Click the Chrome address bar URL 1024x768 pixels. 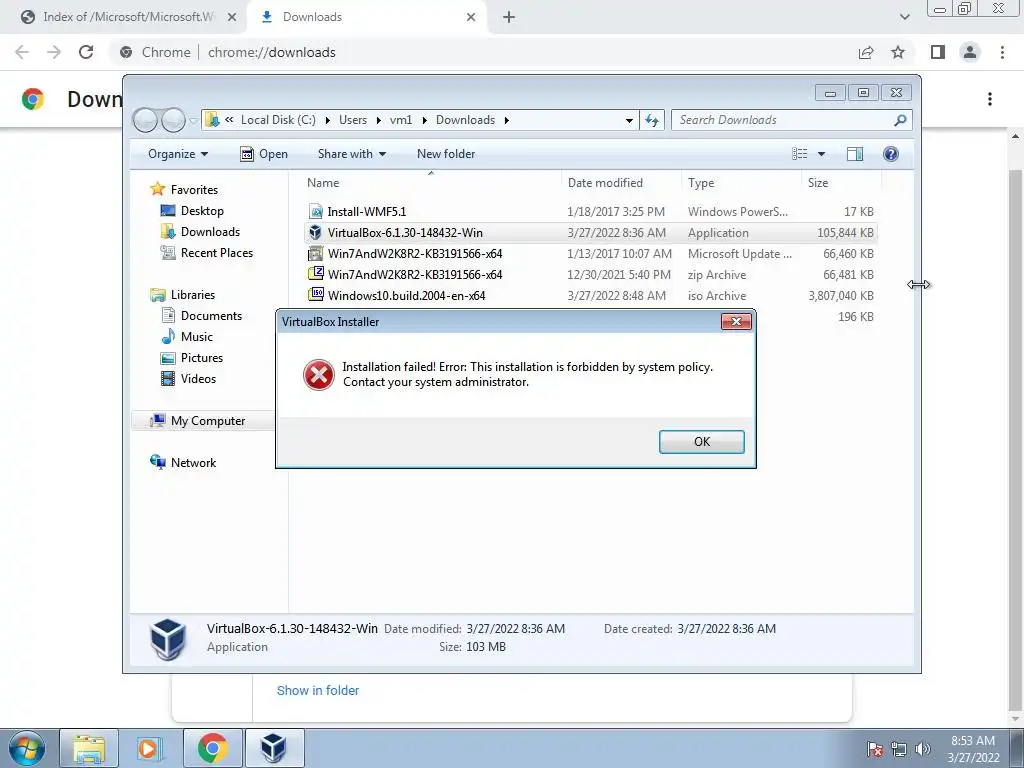tap(272, 52)
